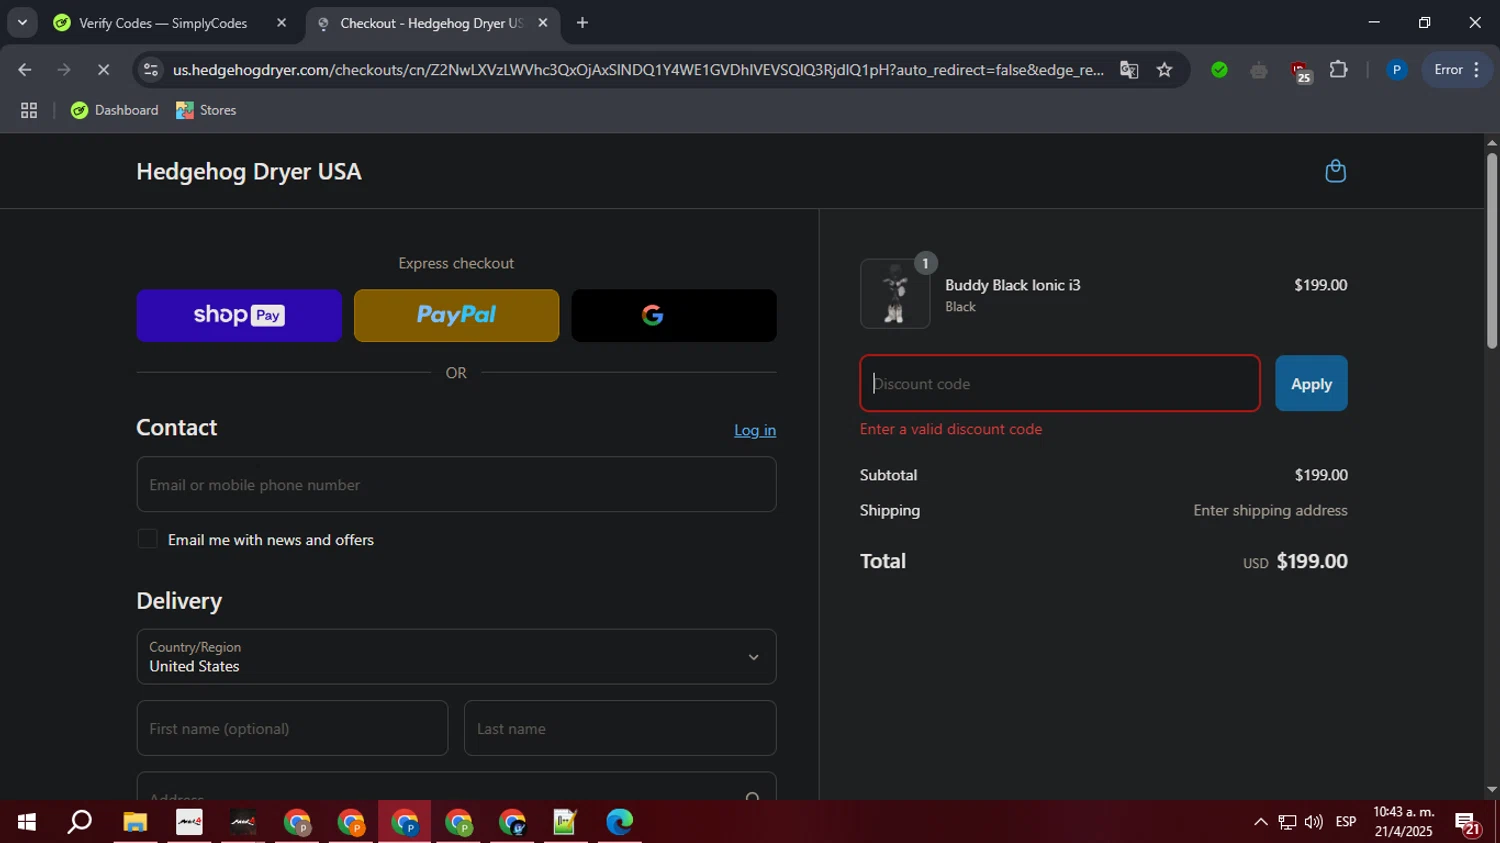The image size is (1500, 843).
Task: Open a new browser tab
Action: click(x=583, y=23)
